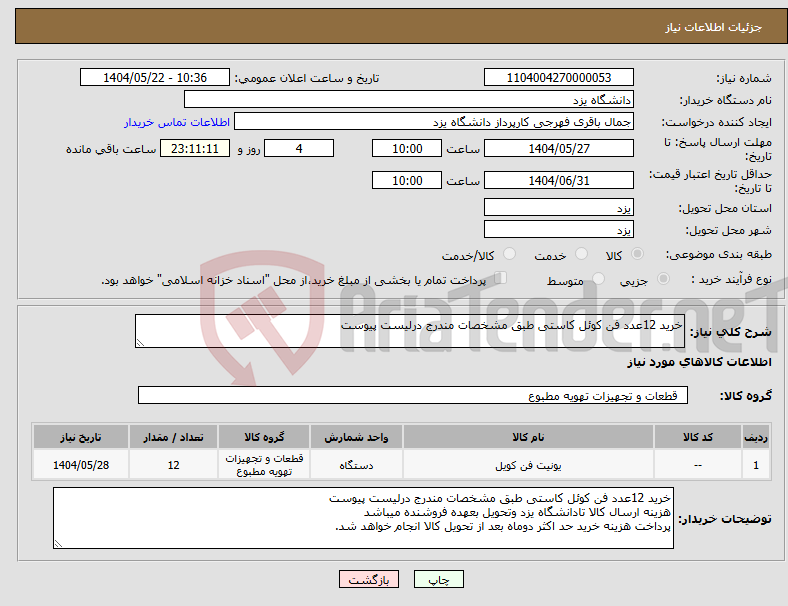Click the resize grip of شرح کلی نیاز textarea
The image size is (788, 606).
click(140, 343)
